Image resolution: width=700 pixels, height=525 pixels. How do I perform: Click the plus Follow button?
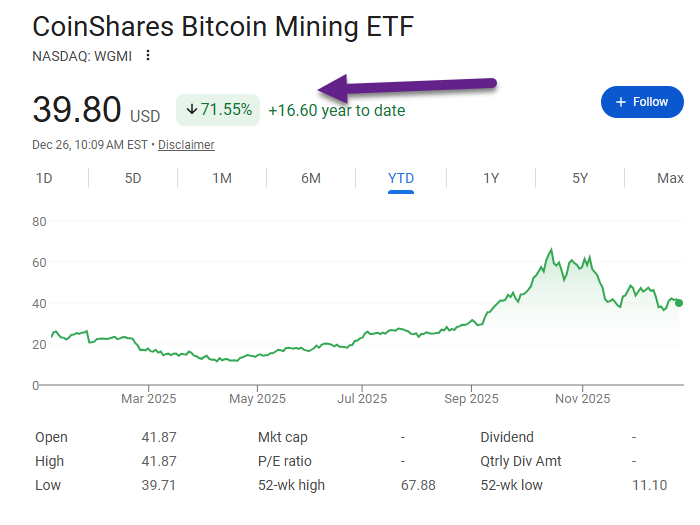(642, 102)
